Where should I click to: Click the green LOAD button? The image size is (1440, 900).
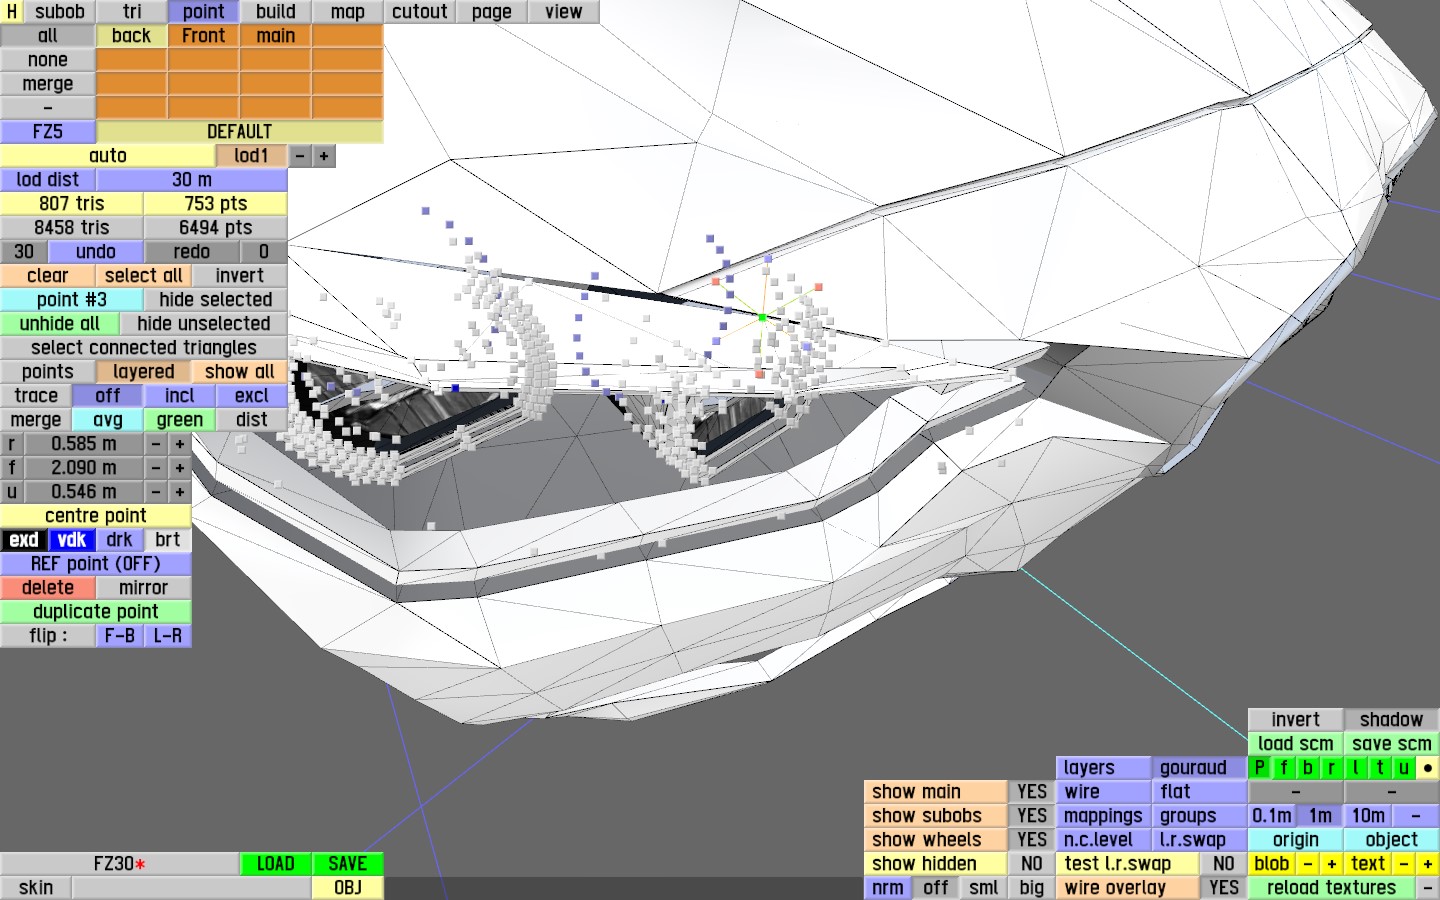(276, 864)
